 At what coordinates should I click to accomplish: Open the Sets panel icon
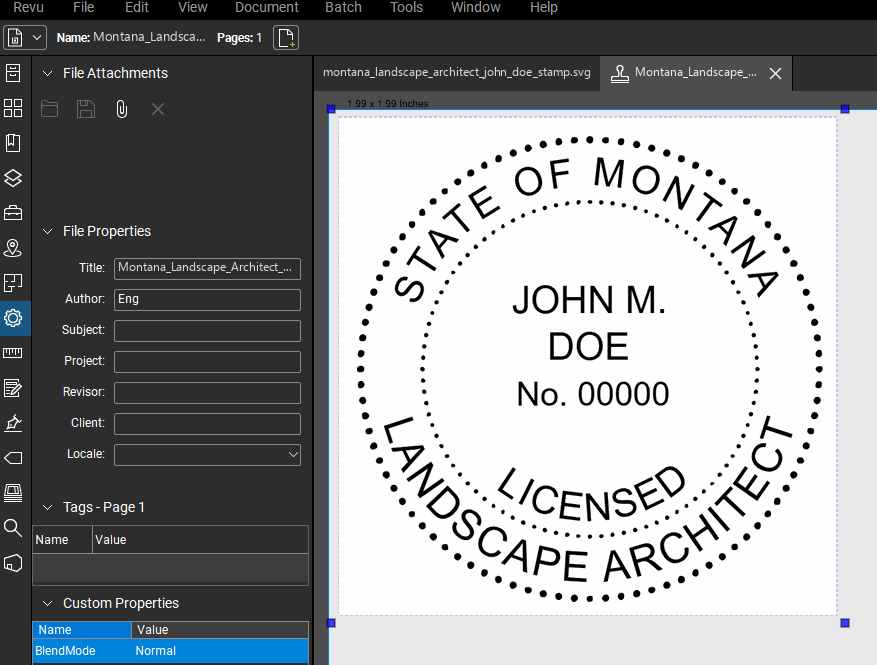click(13, 283)
